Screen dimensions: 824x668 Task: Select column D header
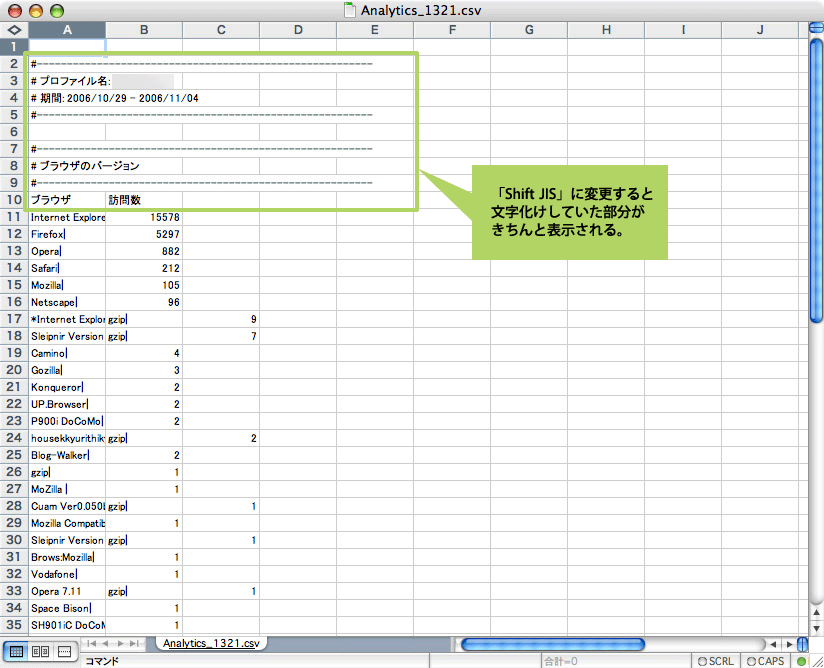click(x=298, y=30)
